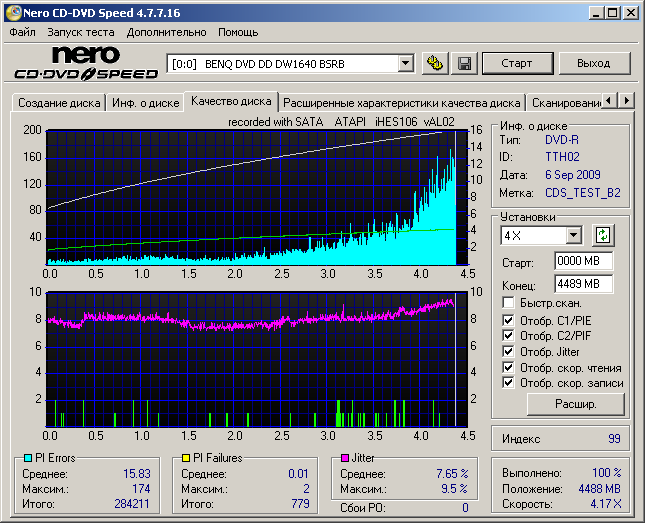Open the Дополнительно menu
The image size is (645, 523).
click(x=166, y=32)
